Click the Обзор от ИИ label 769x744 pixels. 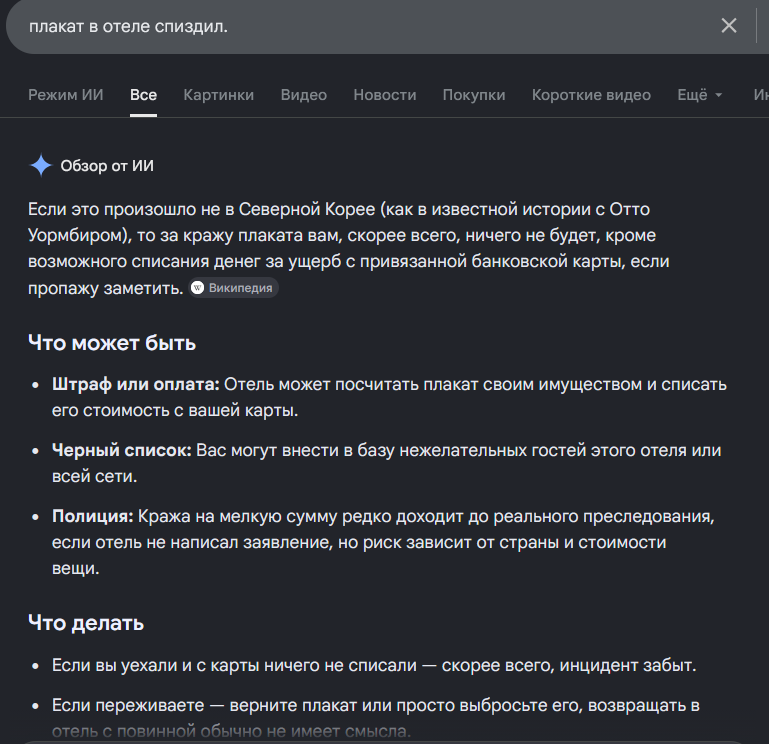tap(107, 166)
